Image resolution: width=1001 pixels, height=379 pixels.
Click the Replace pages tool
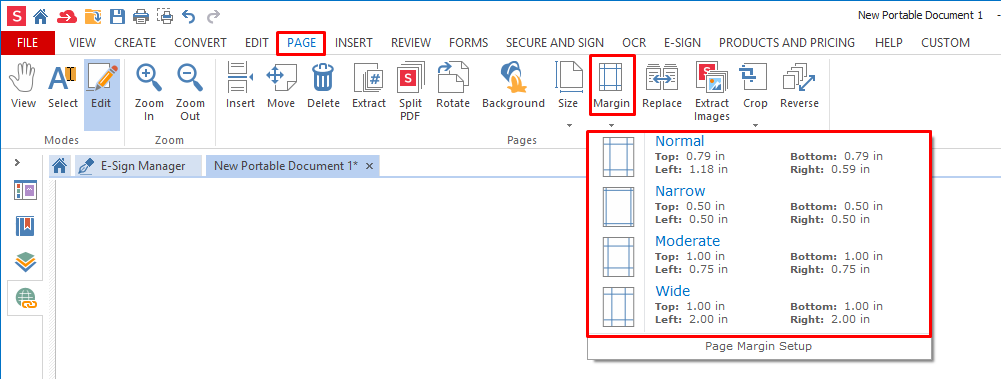[x=661, y=85]
